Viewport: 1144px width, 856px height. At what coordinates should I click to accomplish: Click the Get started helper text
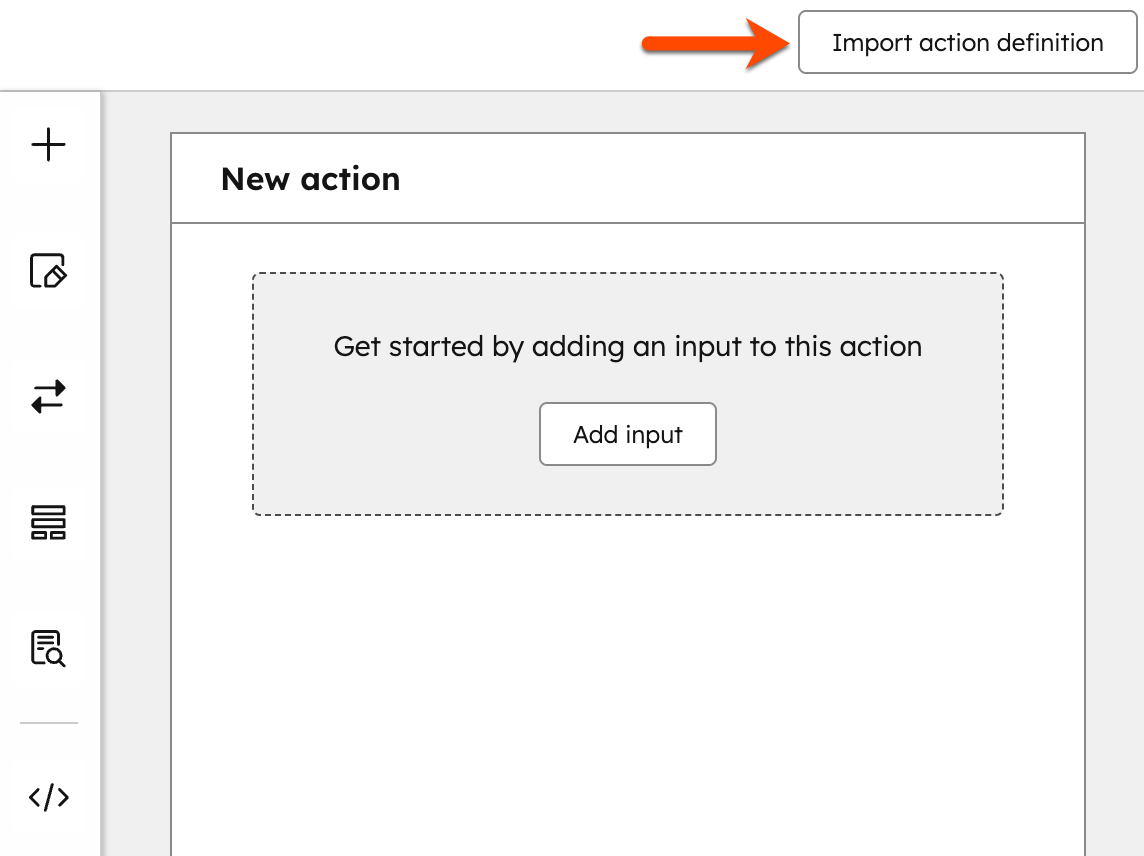point(627,347)
